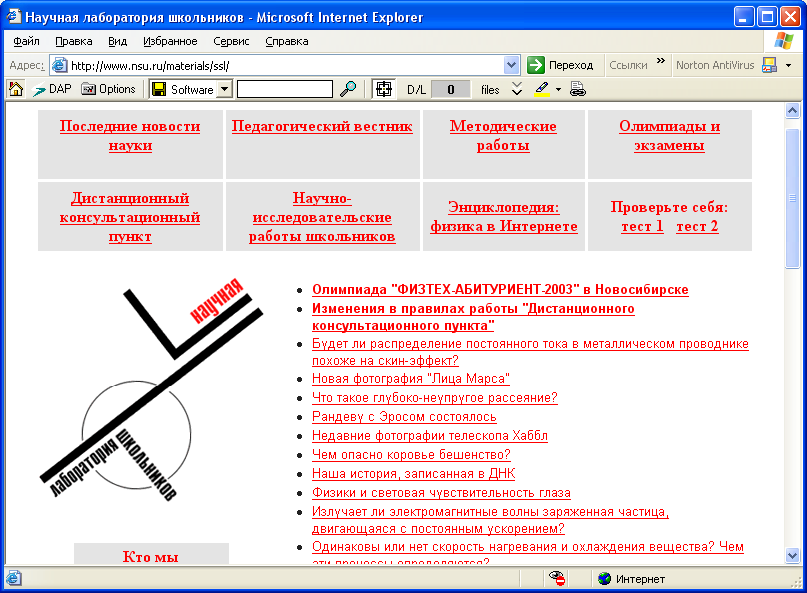Click the Internet Explorer title bar icon
Screen dimensions: 807x593
[x=13, y=16]
